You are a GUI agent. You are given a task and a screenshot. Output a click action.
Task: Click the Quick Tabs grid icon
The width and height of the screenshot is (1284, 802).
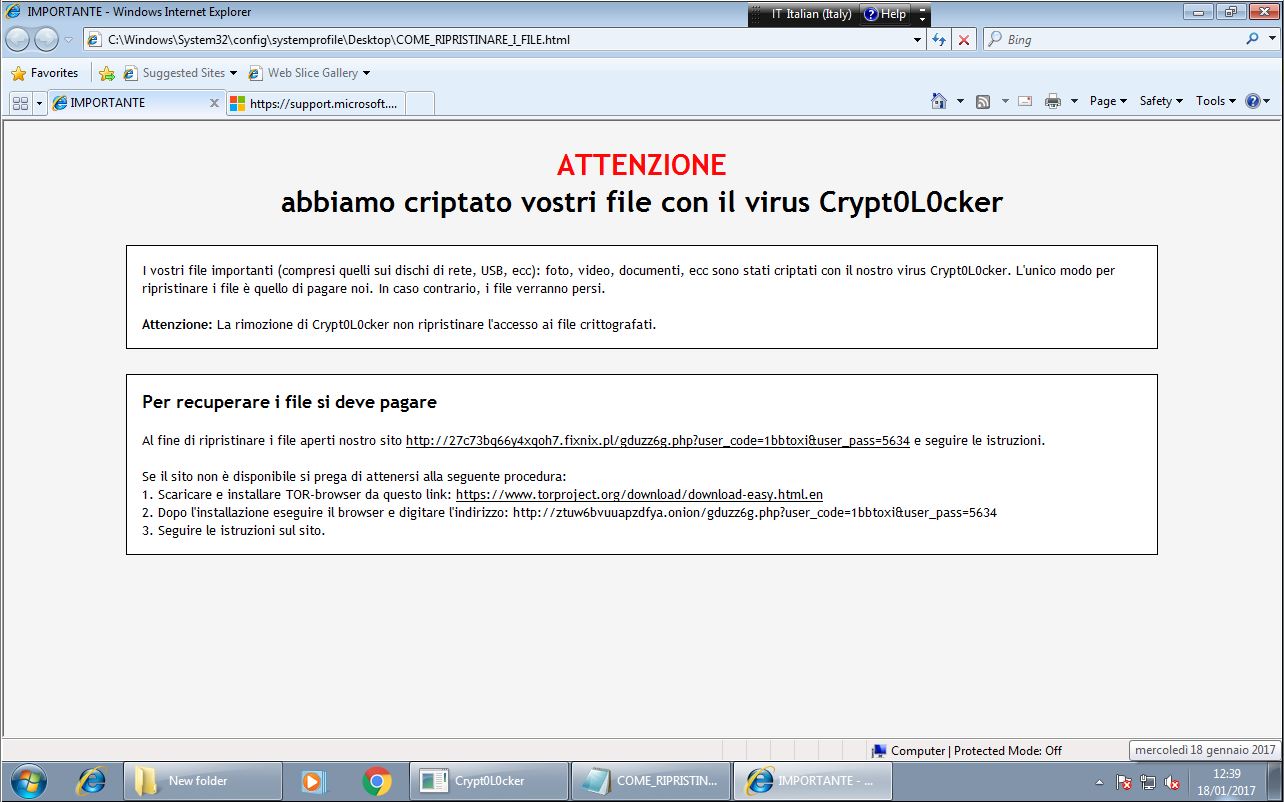point(20,103)
